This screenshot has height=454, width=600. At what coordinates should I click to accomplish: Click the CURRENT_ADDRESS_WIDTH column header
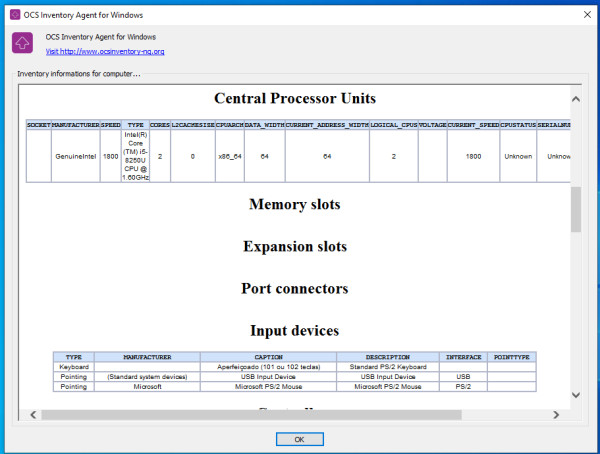327,125
